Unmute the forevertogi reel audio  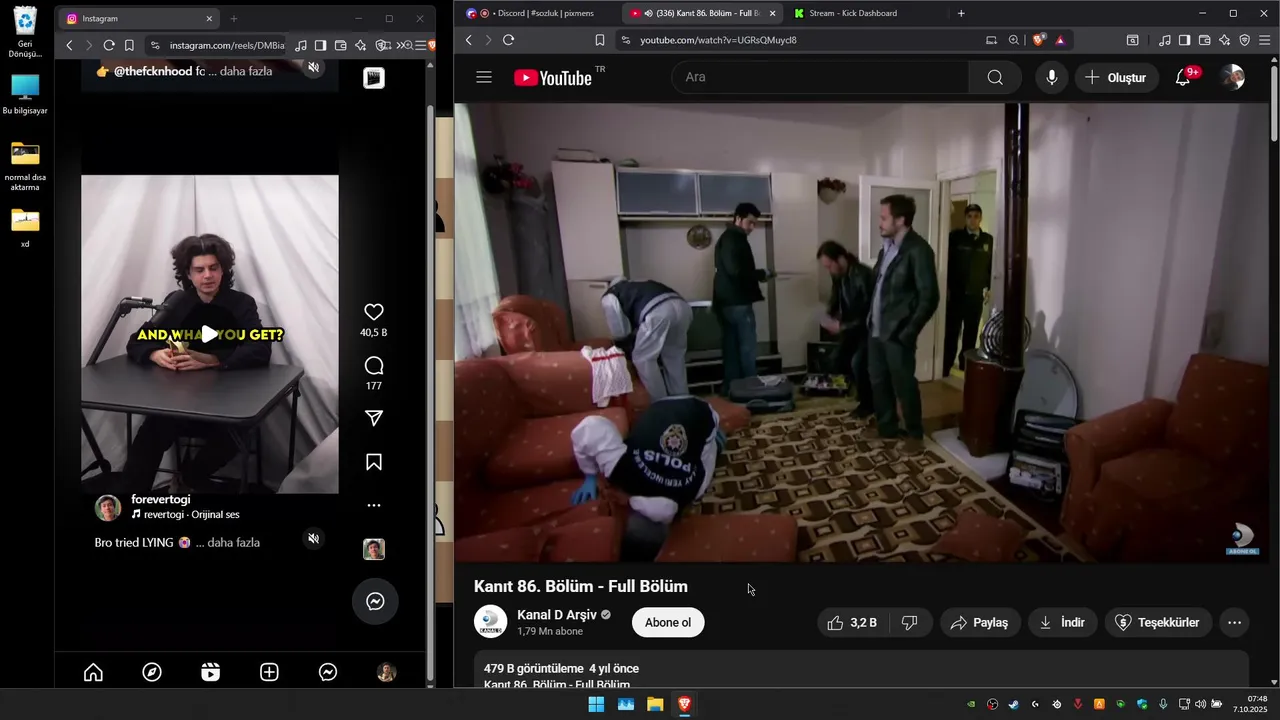(314, 539)
